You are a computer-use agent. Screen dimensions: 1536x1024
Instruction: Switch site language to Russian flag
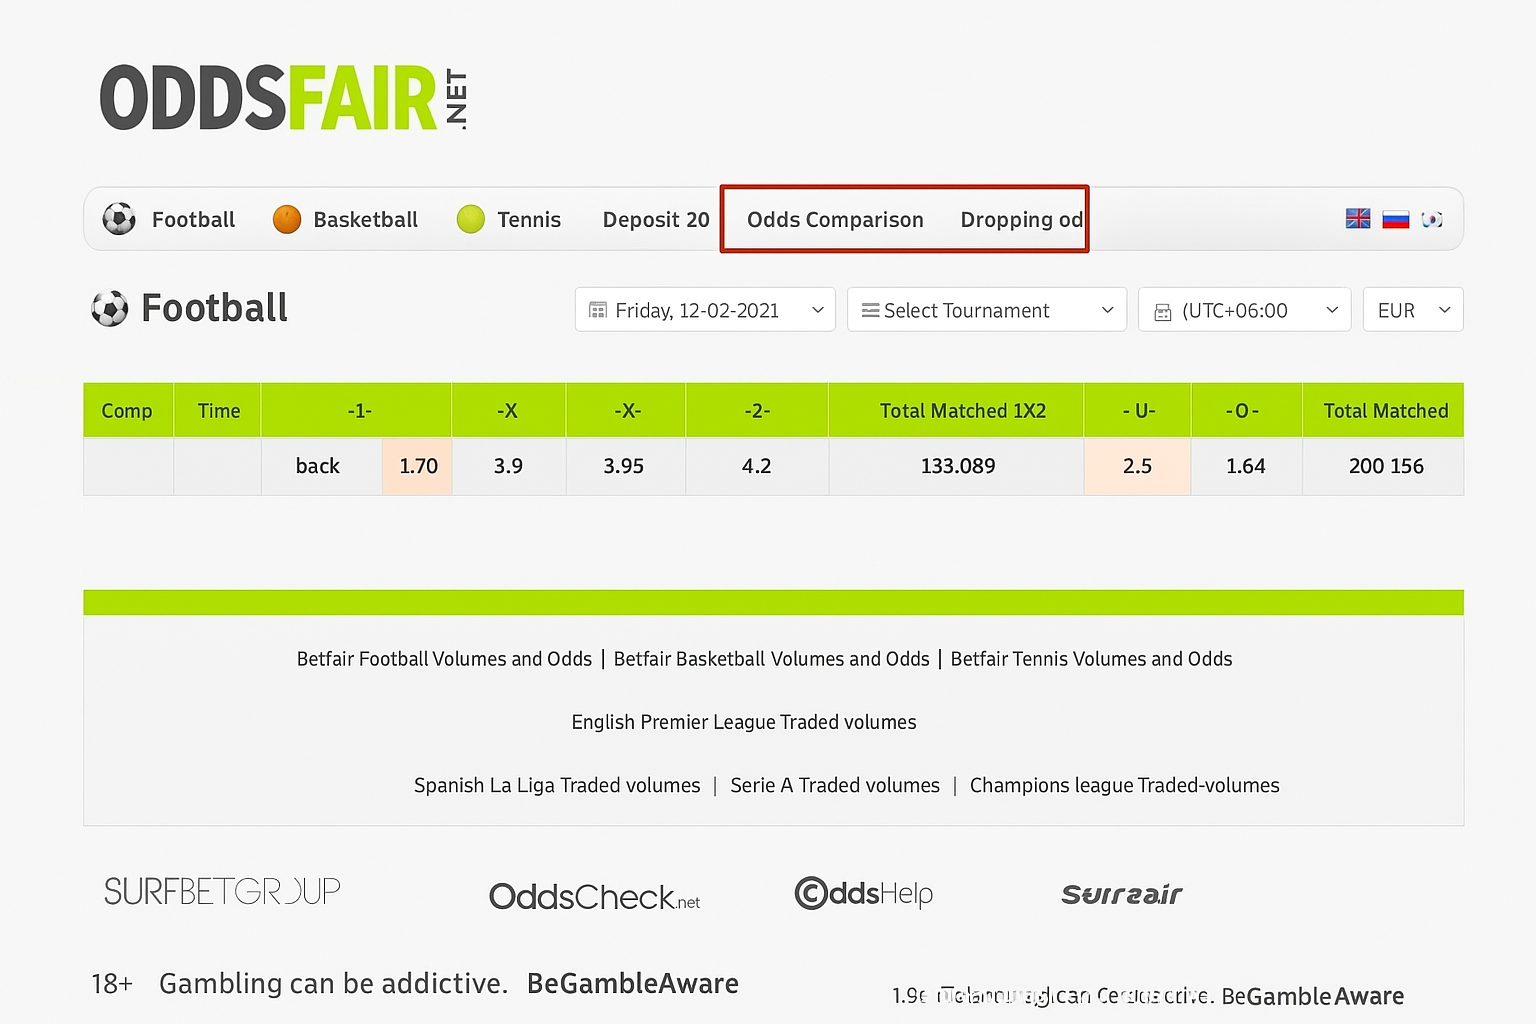click(x=1395, y=218)
